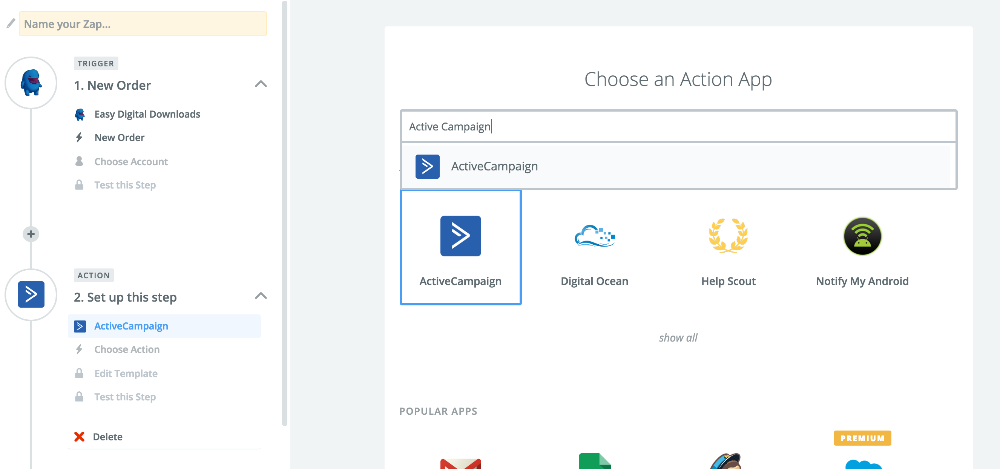This screenshot has width=1000, height=469.
Task: Go to the Choose Action substep
Action: pos(127,349)
